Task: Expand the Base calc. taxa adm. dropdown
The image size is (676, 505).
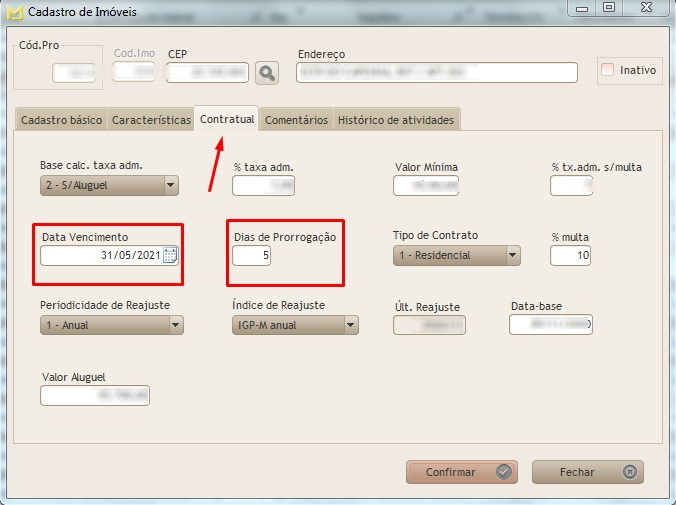Action: point(171,185)
